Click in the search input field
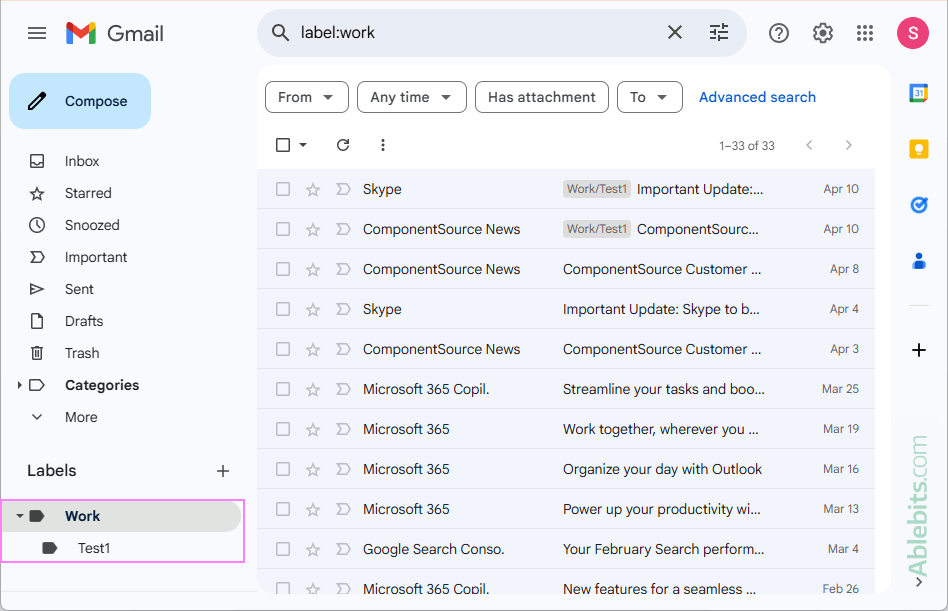The height and width of the screenshot is (611, 948). pos(478,33)
